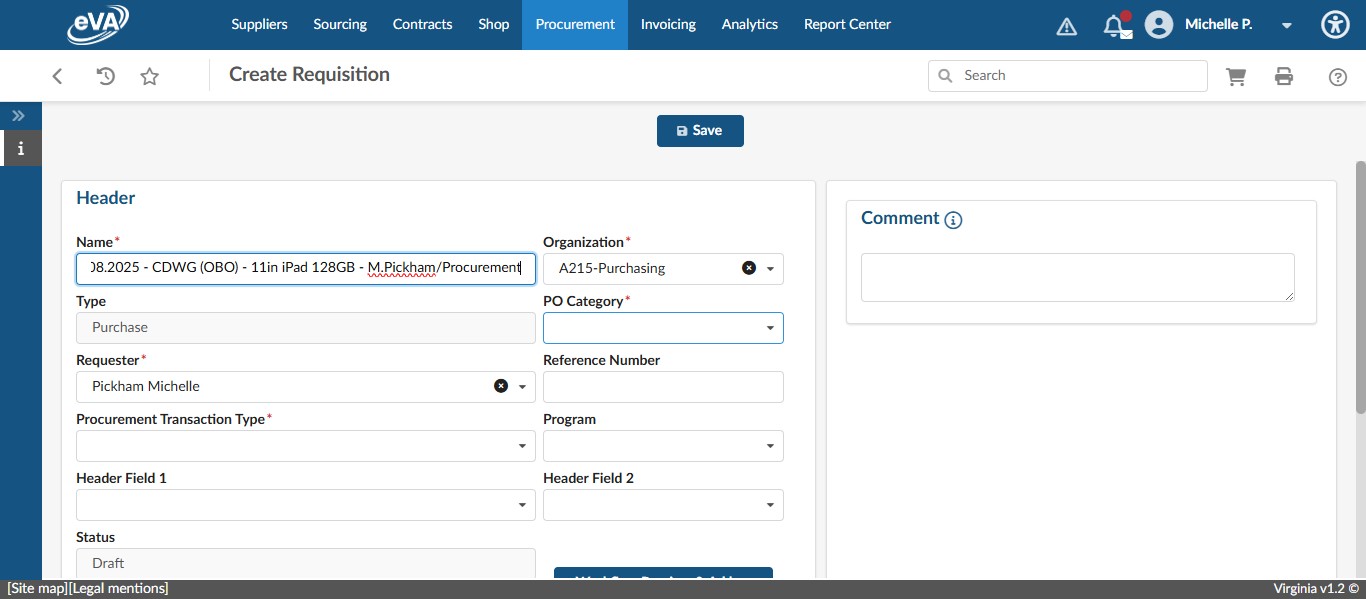The image size is (1366, 599).
Task: Click the warning triangle alert icon
Action: click(1066, 25)
